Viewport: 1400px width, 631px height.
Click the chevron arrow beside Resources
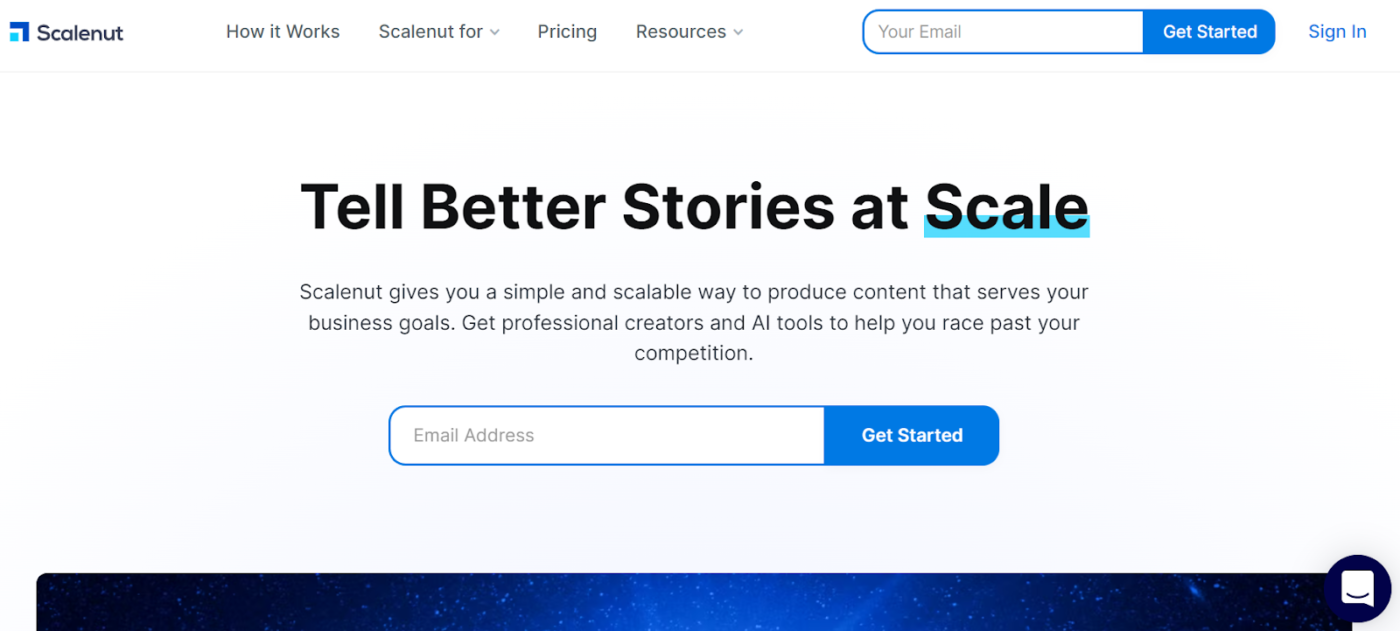point(738,33)
